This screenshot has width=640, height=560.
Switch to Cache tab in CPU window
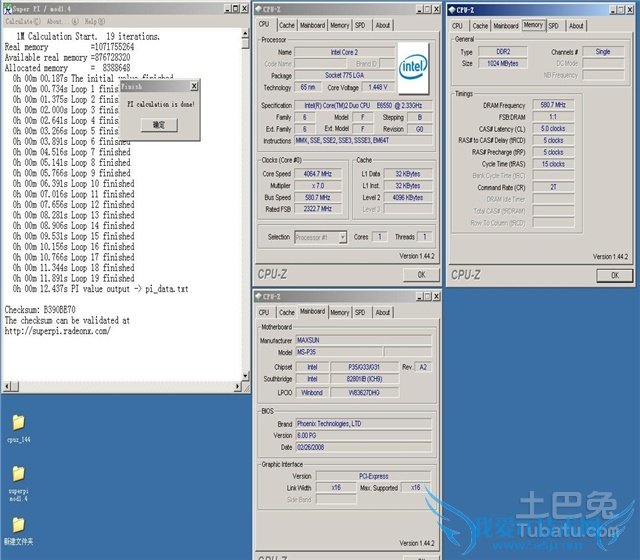pos(287,25)
